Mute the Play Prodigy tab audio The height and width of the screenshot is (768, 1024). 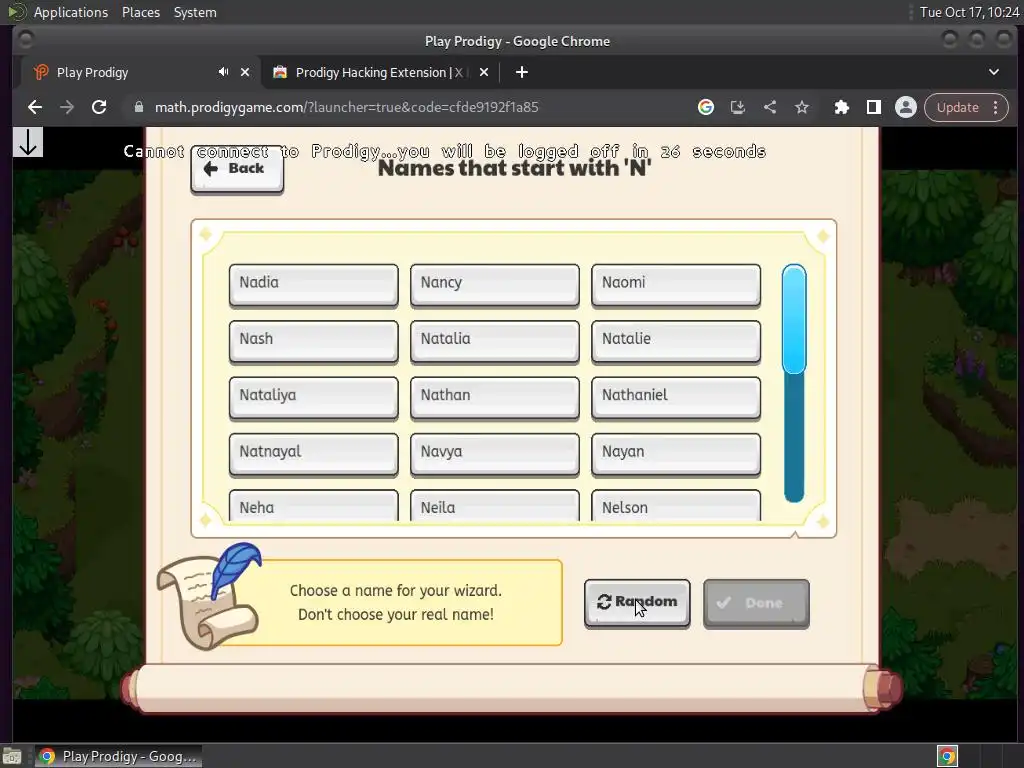pyautogui.click(x=223, y=72)
